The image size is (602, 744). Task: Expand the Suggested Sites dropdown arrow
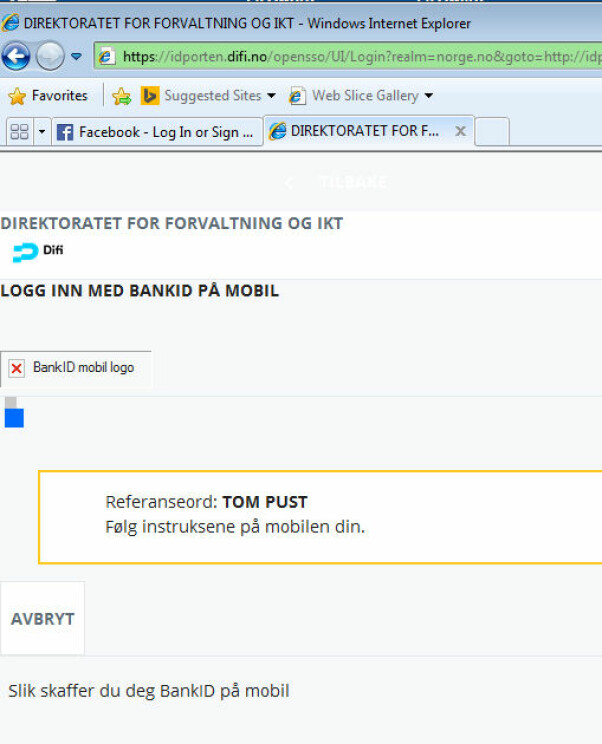[271, 96]
